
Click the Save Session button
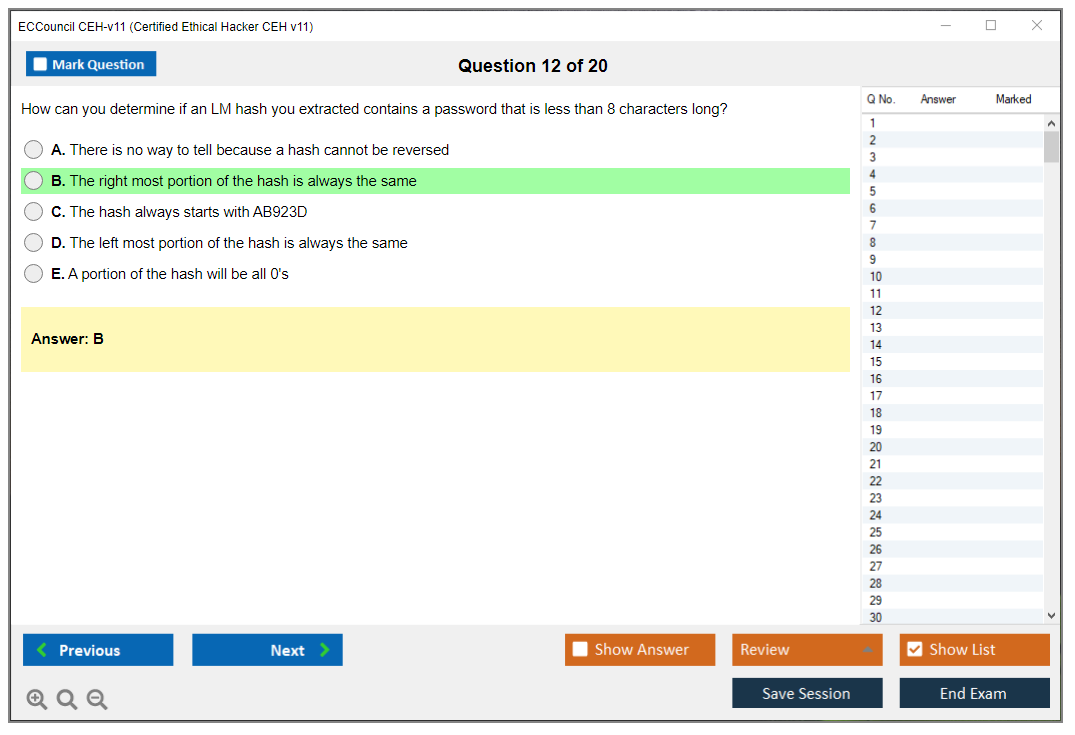807,693
